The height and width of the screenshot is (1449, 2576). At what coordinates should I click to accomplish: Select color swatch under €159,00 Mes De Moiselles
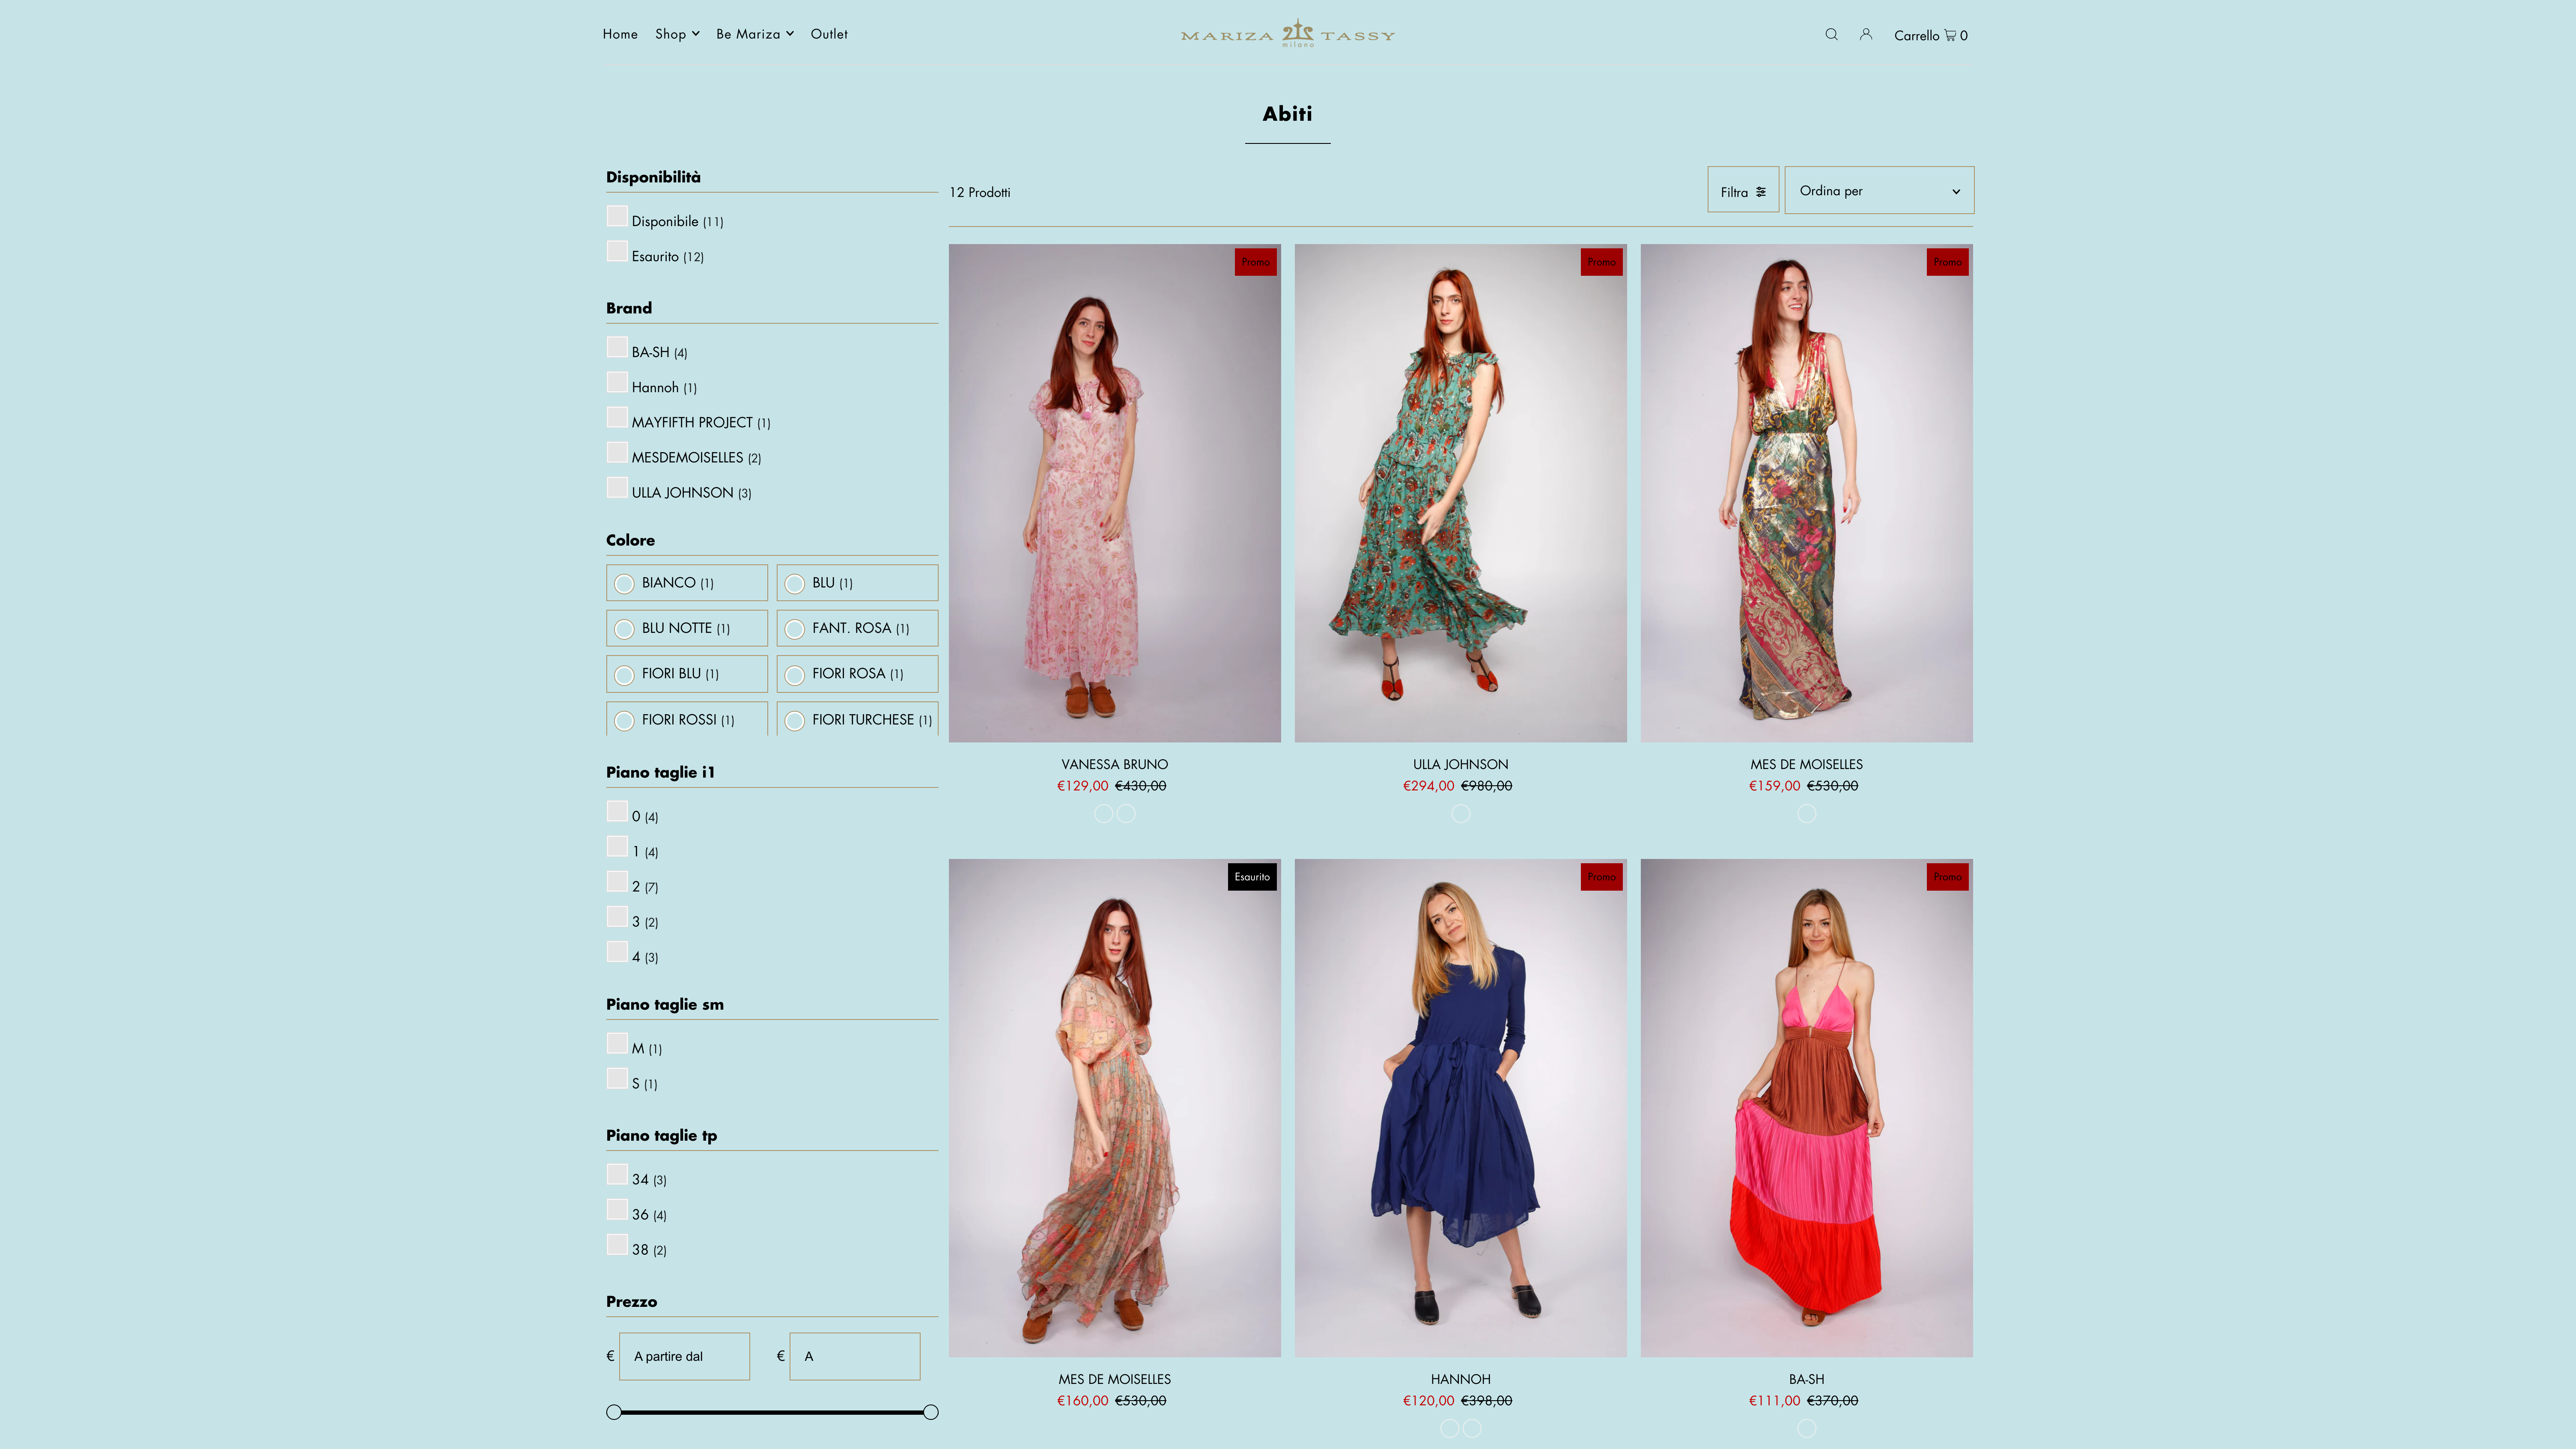(1806, 814)
